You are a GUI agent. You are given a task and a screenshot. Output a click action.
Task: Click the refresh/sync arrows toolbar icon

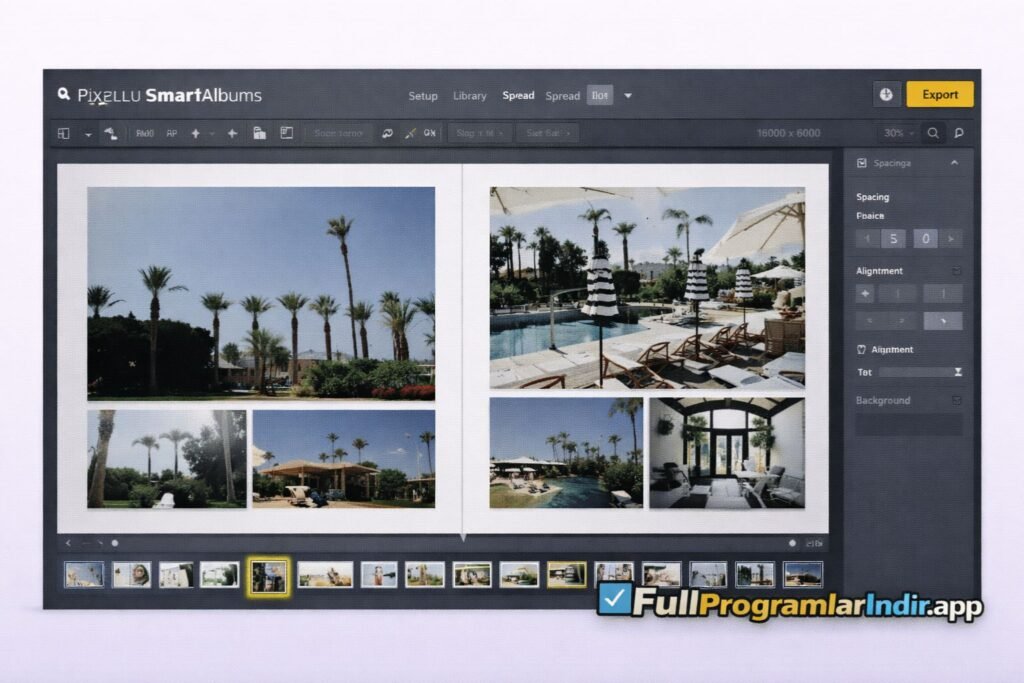coord(387,133)
